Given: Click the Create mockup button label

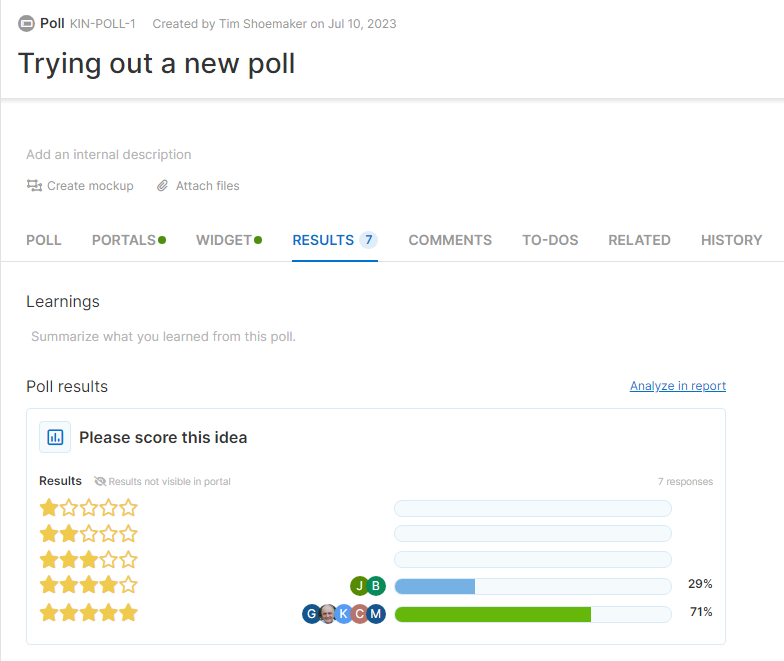Looking at the screenshot, I should click(90, 186).
